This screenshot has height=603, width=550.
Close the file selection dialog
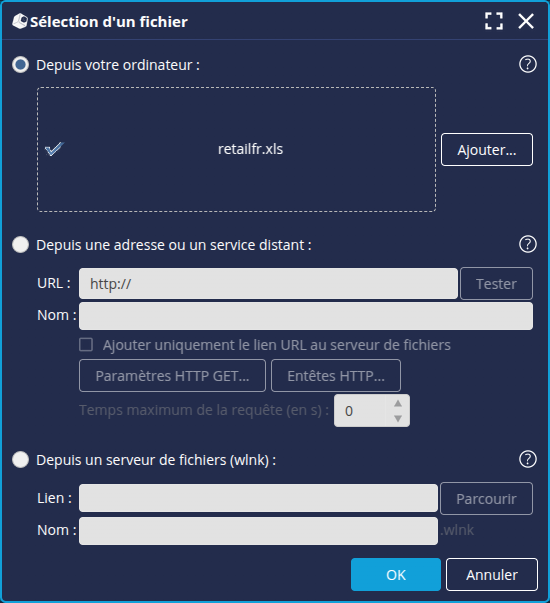click(526, 21)
